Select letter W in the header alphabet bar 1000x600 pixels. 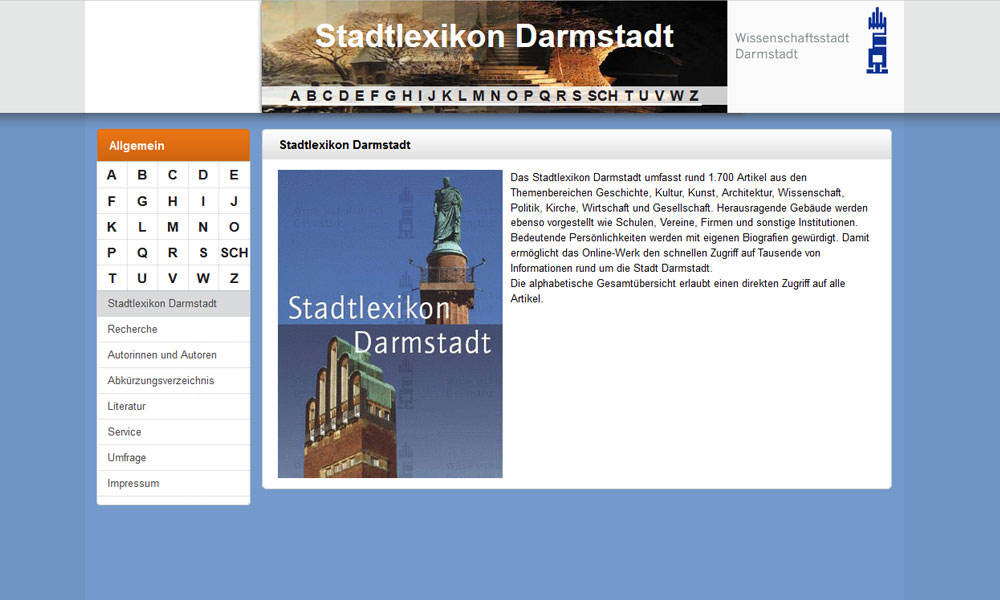[676, 96]
